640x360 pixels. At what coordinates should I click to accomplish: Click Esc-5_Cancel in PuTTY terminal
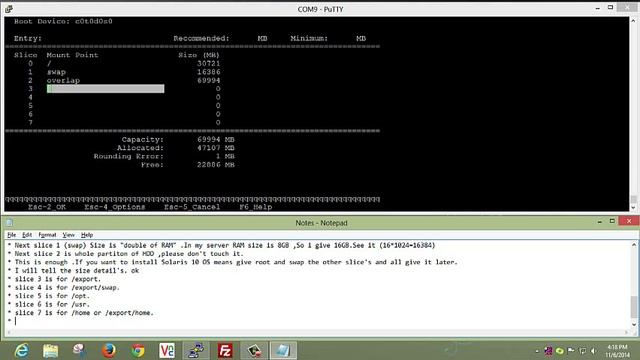[x=192, y=207]
